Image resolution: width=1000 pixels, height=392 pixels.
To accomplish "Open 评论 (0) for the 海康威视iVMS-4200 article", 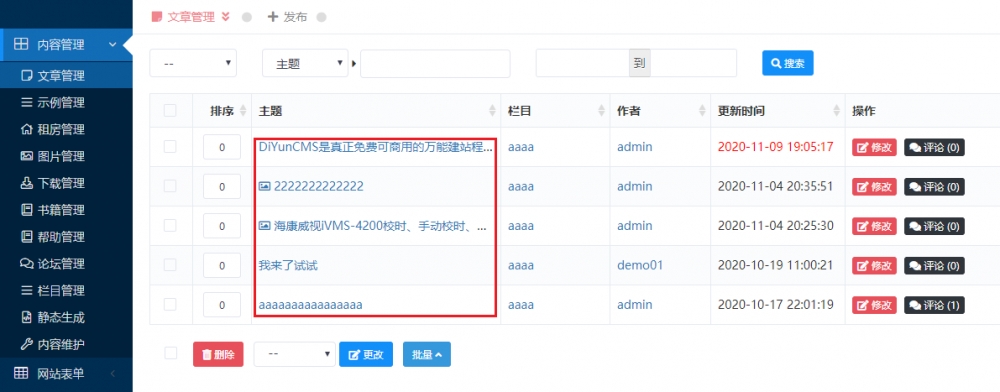I will click(934, 226).
